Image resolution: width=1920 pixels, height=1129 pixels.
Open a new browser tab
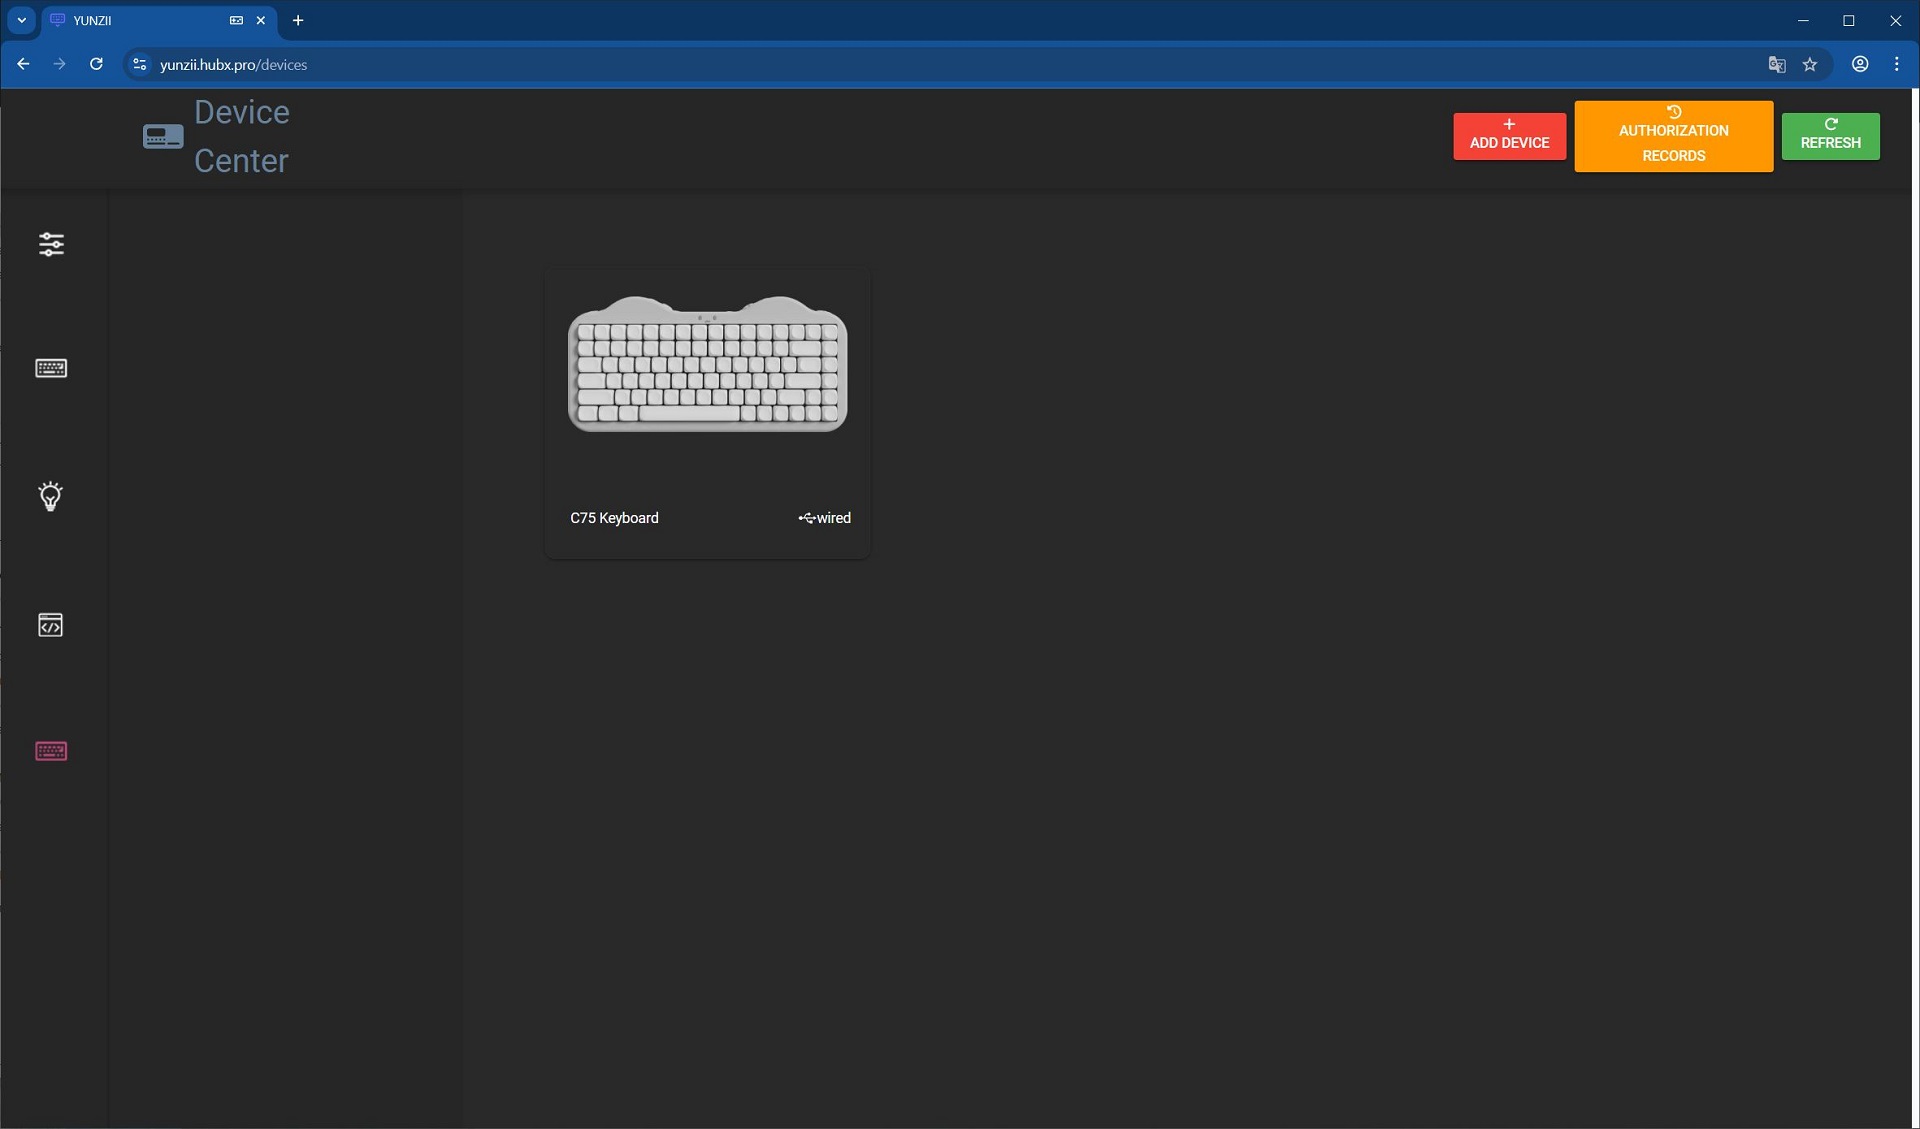tap(298, 20)
